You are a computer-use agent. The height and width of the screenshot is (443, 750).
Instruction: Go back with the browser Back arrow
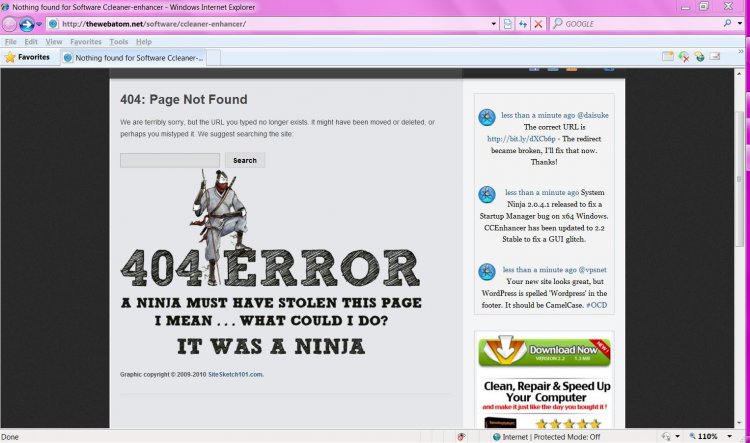(x=9, y=24)
